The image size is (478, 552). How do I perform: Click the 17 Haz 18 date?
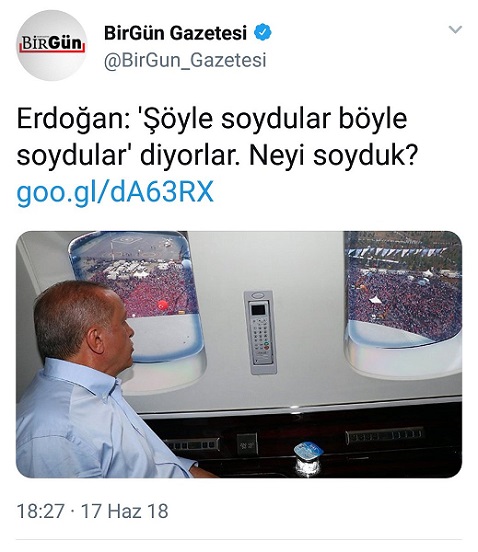click(x=125, y=511)
